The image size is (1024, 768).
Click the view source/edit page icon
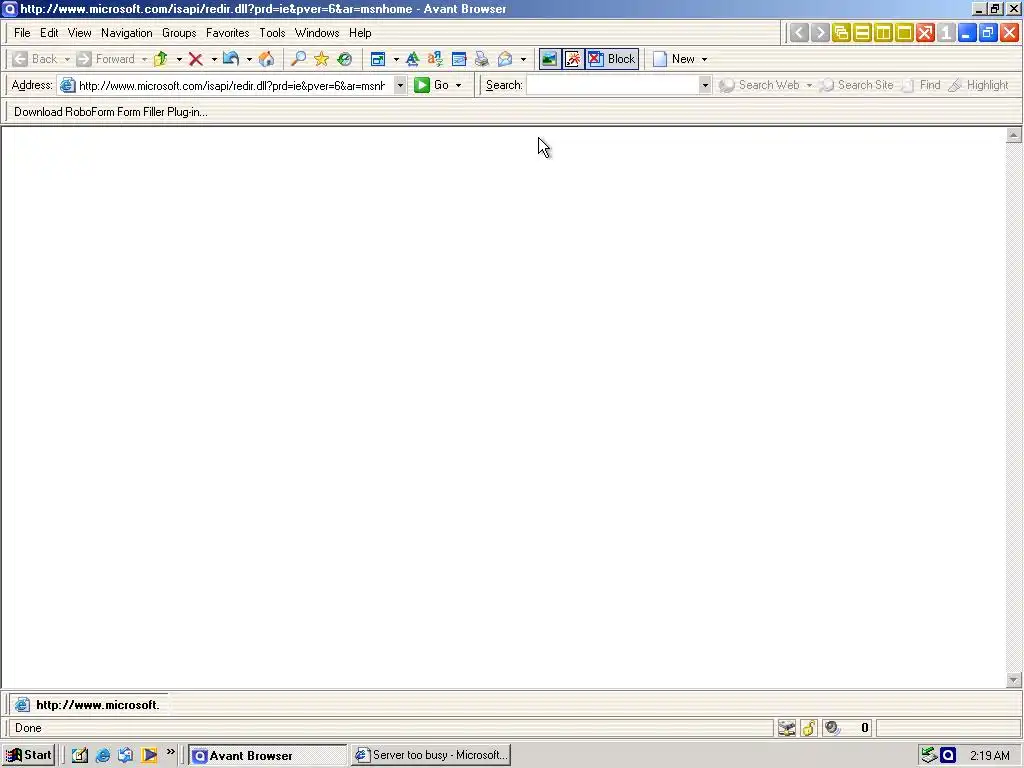(459, 59)
